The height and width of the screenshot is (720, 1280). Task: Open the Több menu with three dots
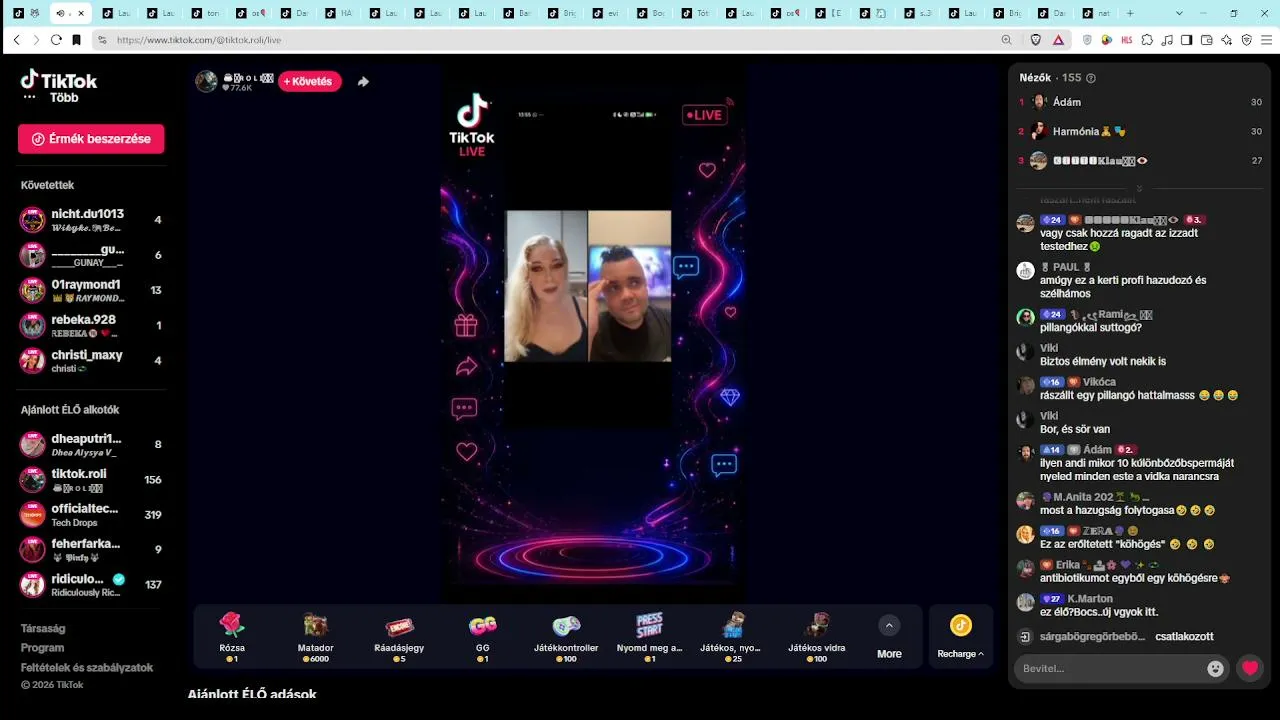pyautogui.click(x=50, y=98)
